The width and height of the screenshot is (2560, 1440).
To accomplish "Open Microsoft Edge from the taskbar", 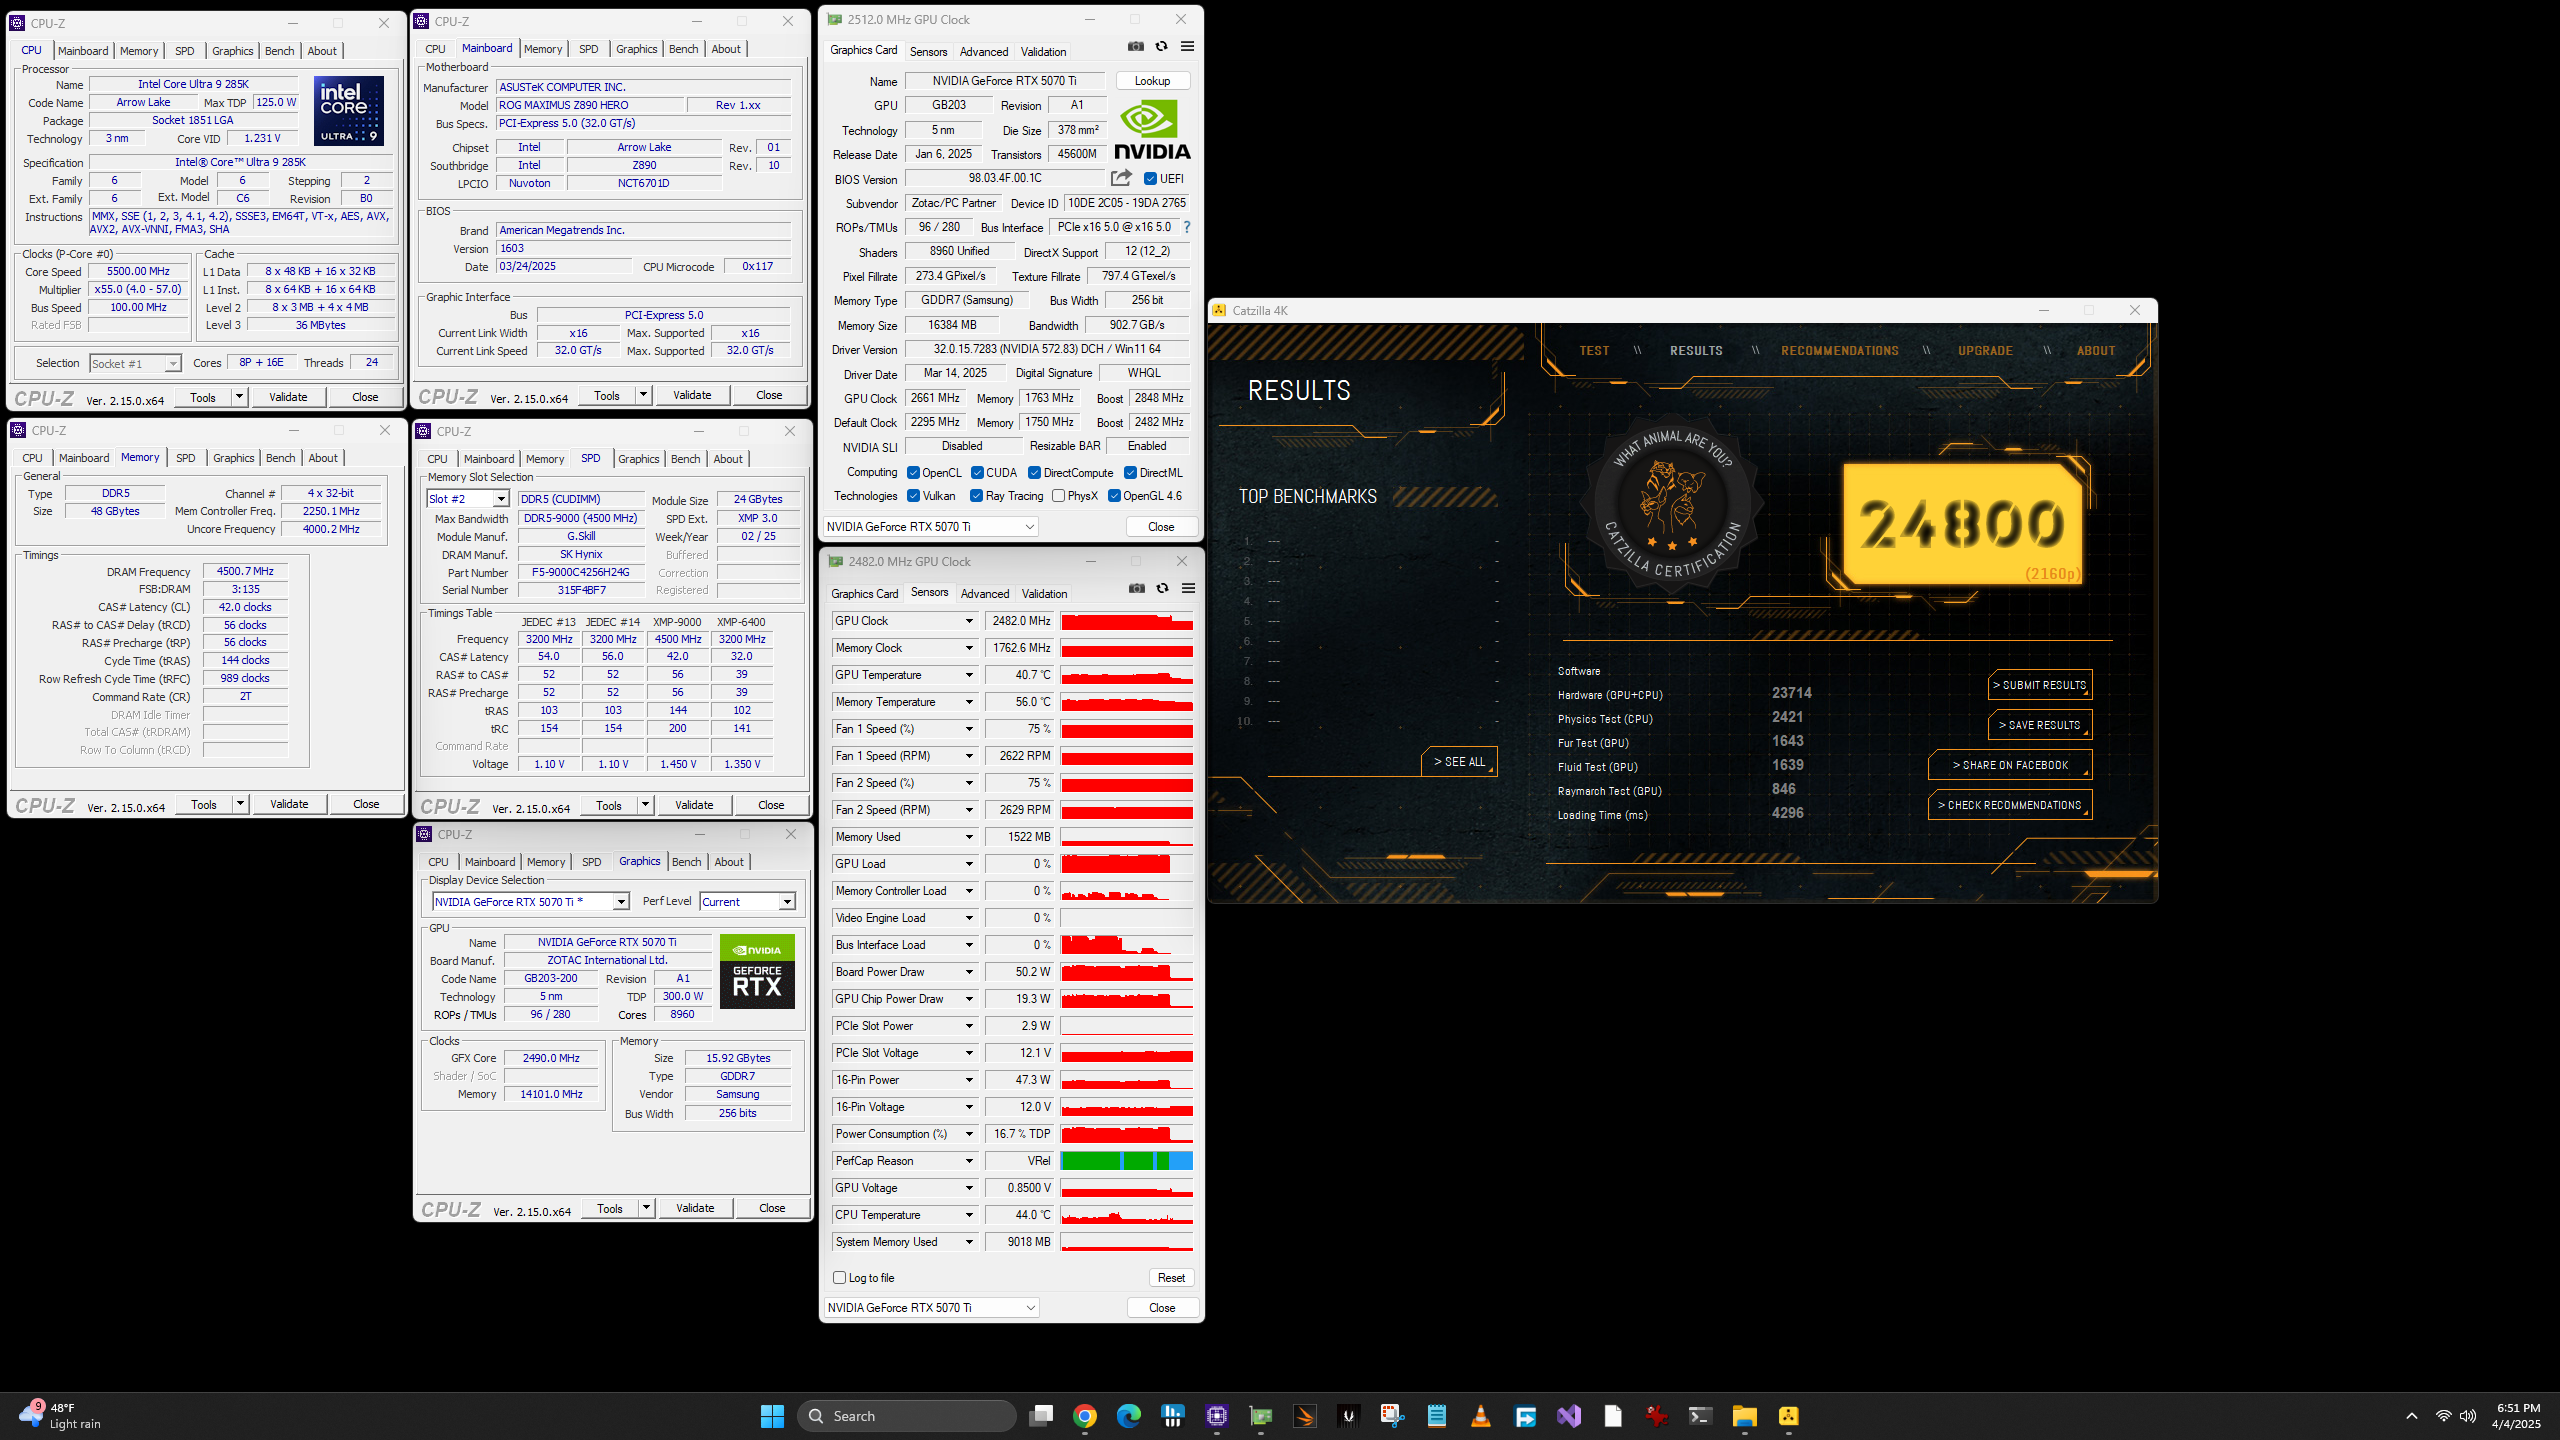I will 1129,1416.
